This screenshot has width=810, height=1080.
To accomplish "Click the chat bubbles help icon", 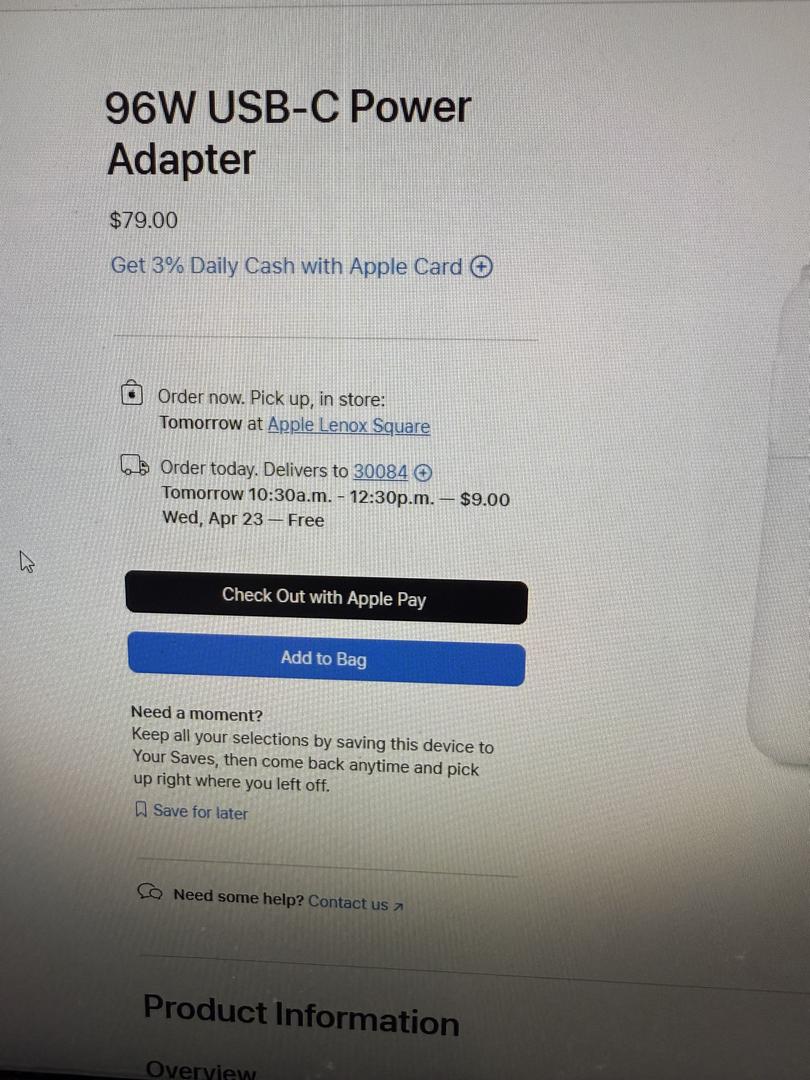I will (x=150, y=892).
